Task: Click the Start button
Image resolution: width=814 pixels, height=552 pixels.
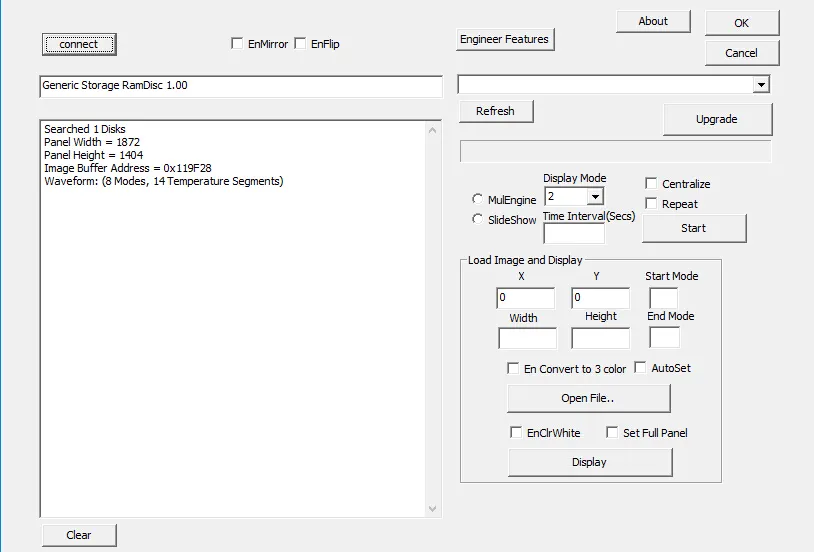Action: click(x=694, y=228)
